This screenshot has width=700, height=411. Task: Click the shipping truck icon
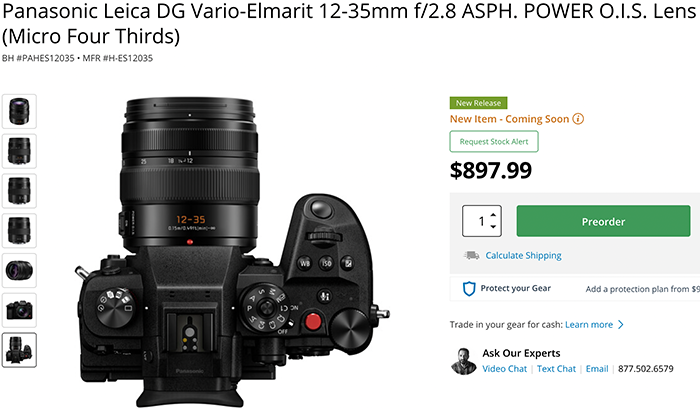[x=471, y=255]
